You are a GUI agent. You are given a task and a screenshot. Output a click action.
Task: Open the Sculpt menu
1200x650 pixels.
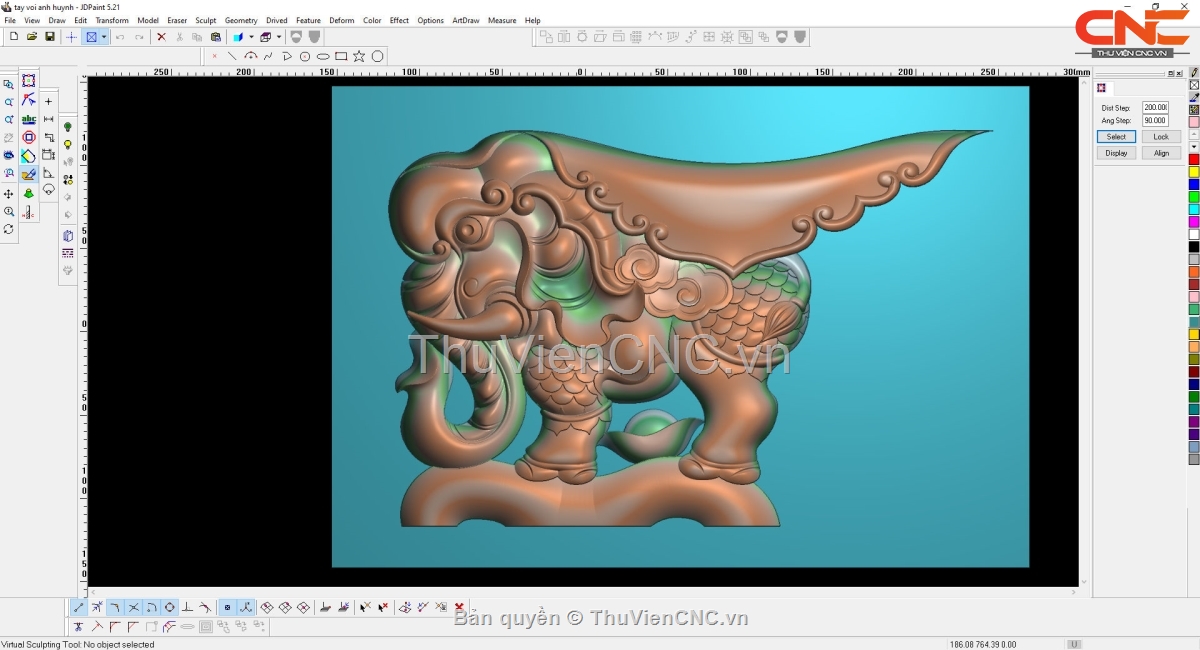(205, 20)
